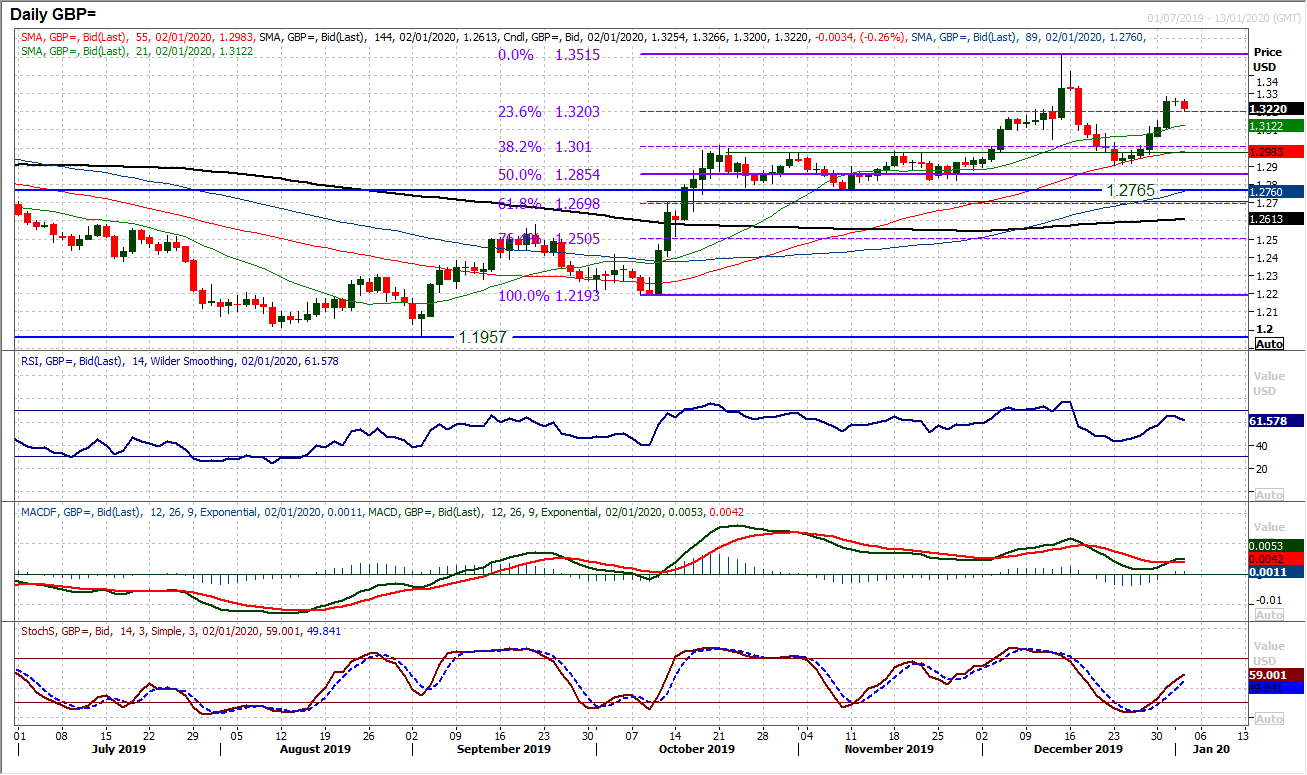This screenshot has width=1307, height=775.
Task: Select the blue 1.2760 SMA price label
Action: [x=1276, y=191]
